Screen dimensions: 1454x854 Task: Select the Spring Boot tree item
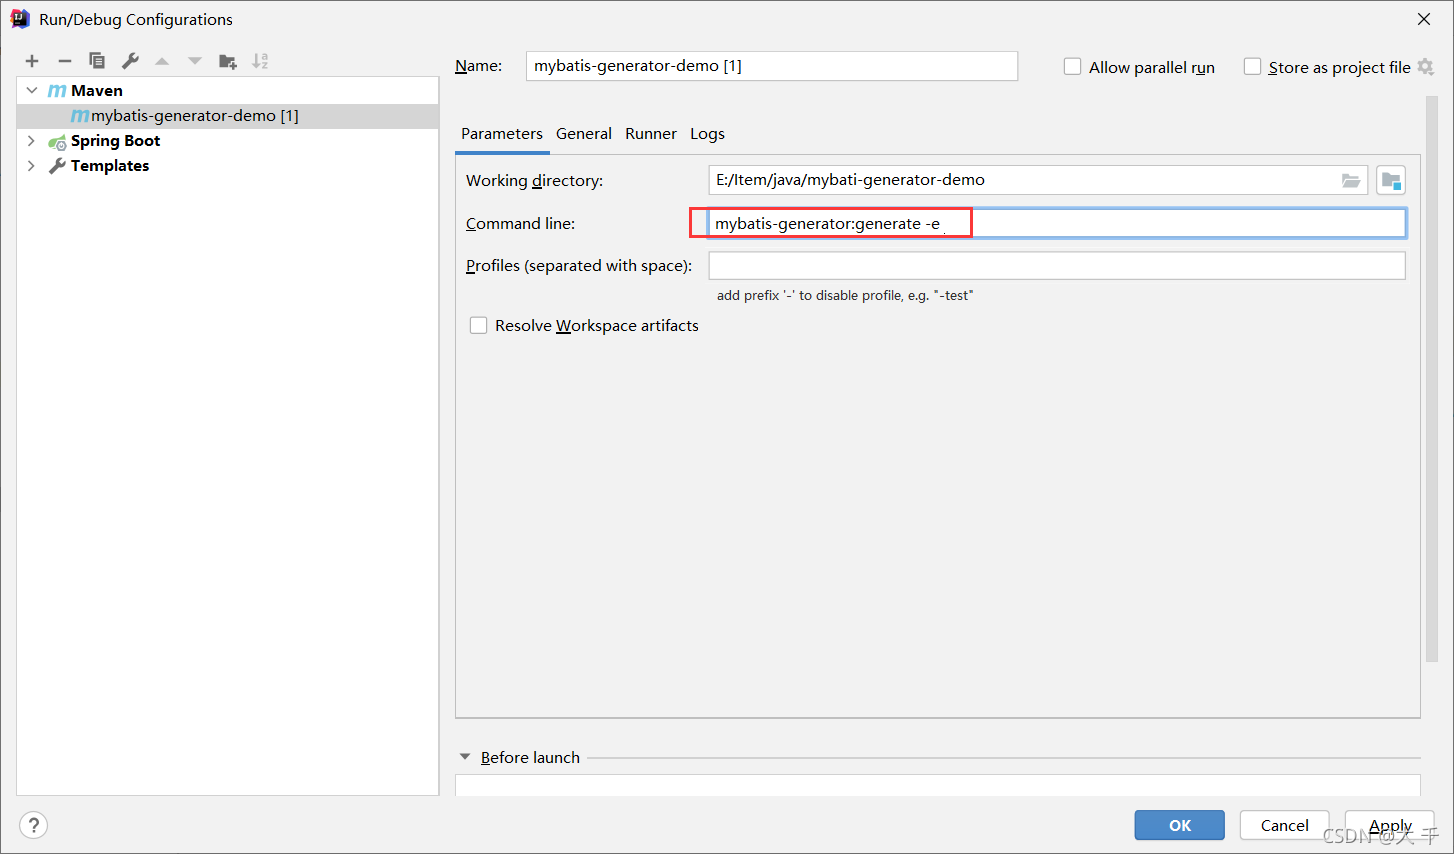(115, 141)
